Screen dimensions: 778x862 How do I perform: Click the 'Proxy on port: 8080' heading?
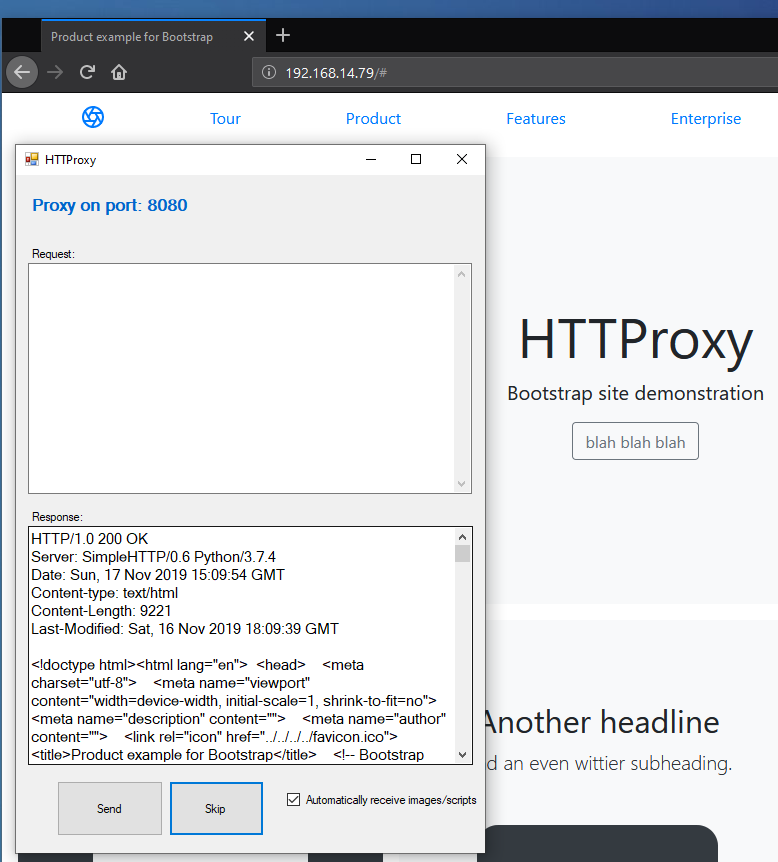(x=109, y=205)
